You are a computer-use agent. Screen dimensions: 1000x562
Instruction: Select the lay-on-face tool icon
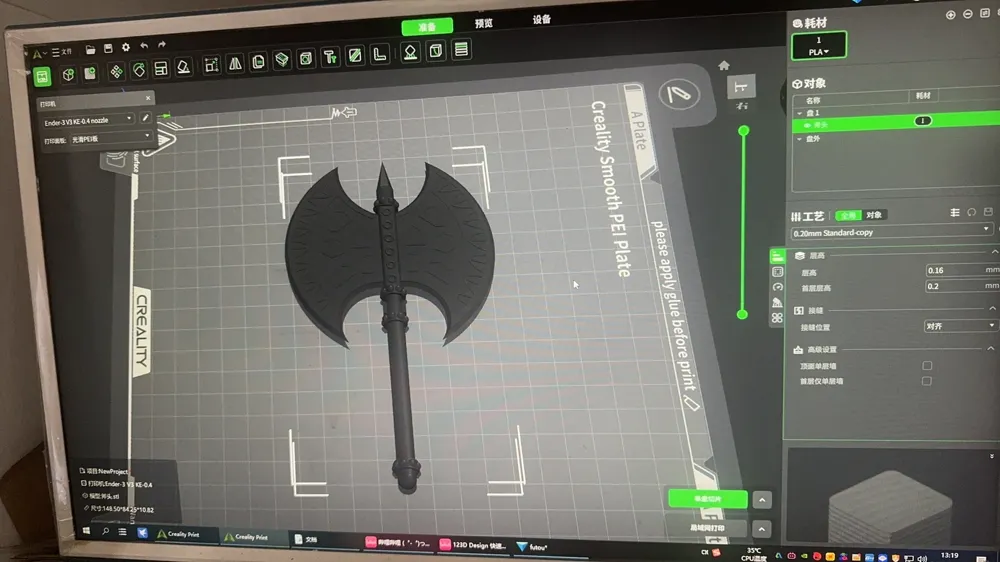click(184, 67)
